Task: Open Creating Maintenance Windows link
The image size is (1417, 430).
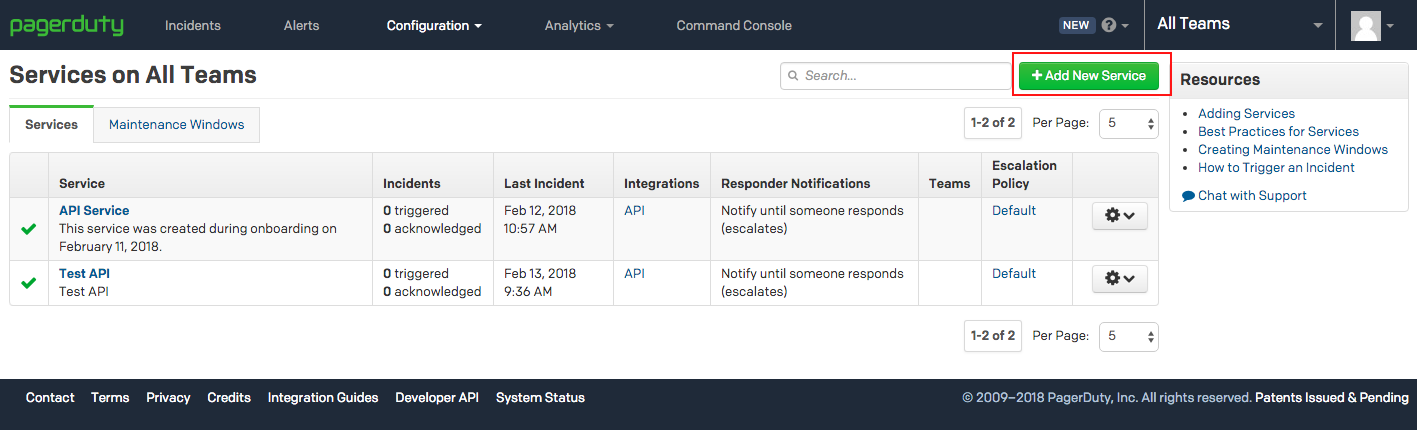Action: 1293,149
